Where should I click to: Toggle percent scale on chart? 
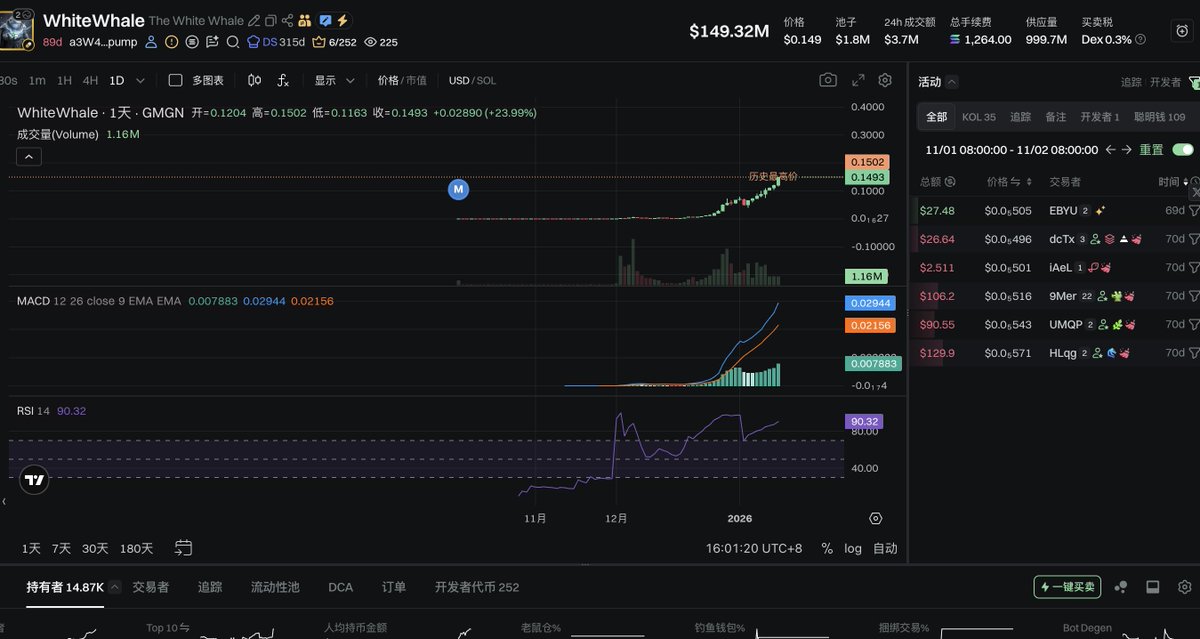point(827,548)
